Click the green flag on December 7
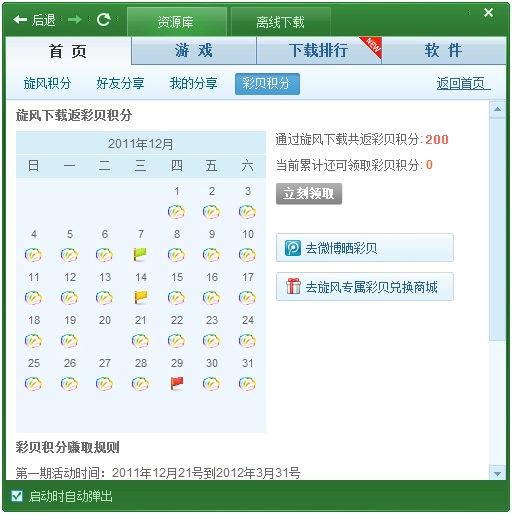 point(140,255)
